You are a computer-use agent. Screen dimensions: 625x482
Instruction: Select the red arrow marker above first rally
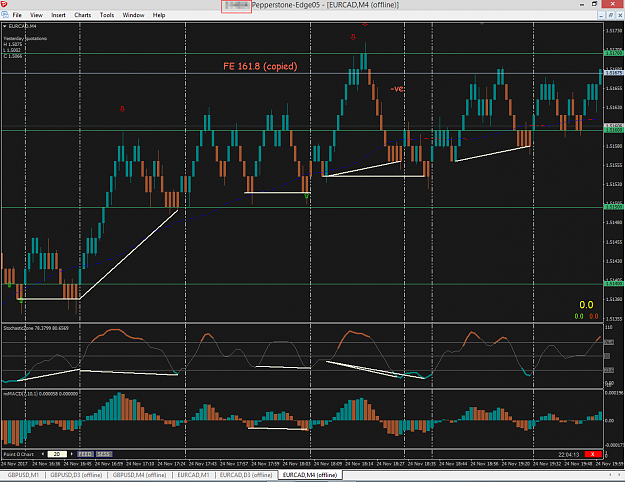coord(122,109)
